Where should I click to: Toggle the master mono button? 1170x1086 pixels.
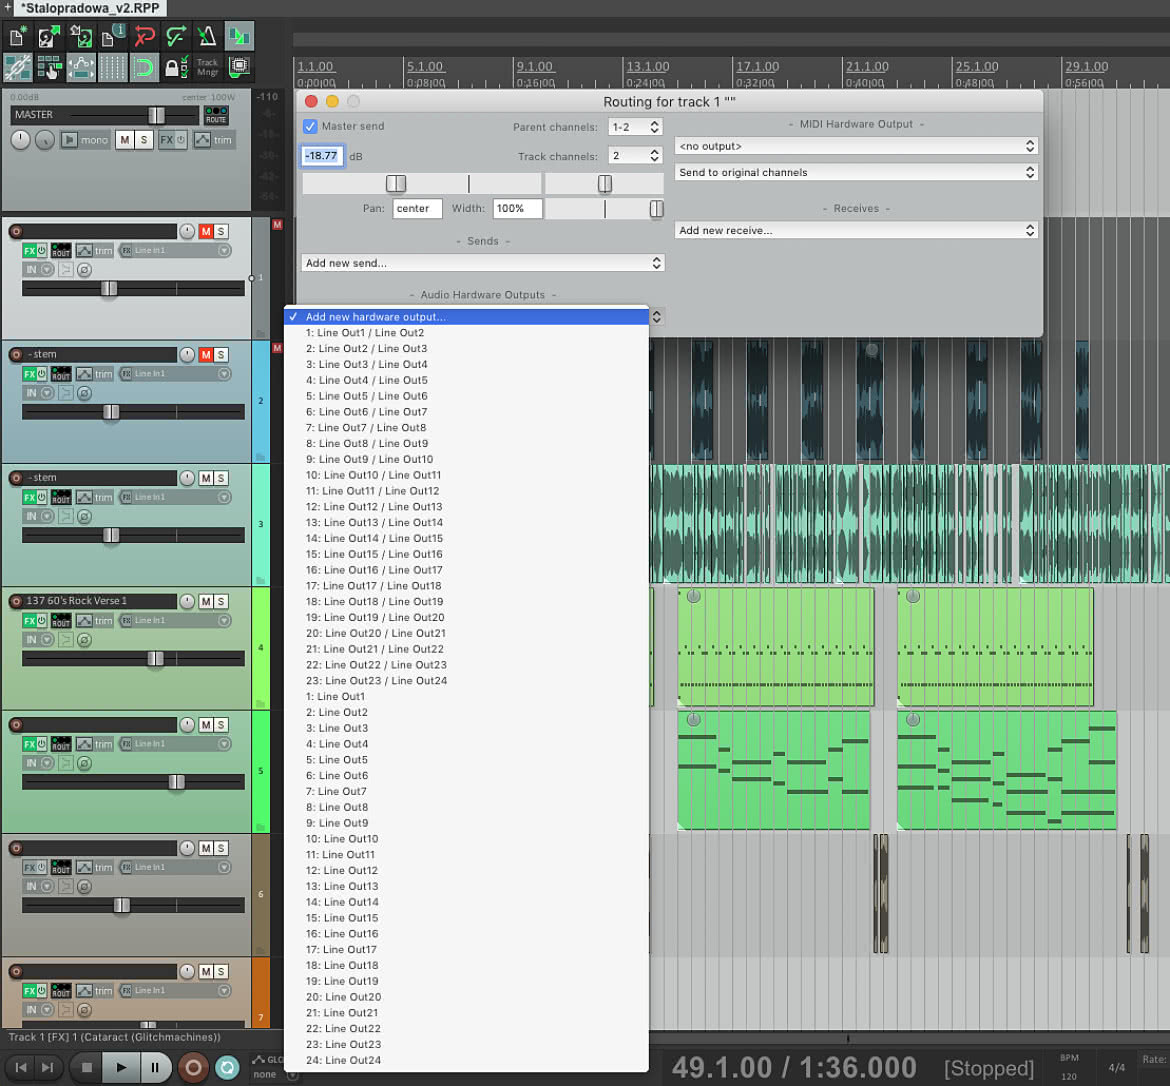[x=84, y=140]
